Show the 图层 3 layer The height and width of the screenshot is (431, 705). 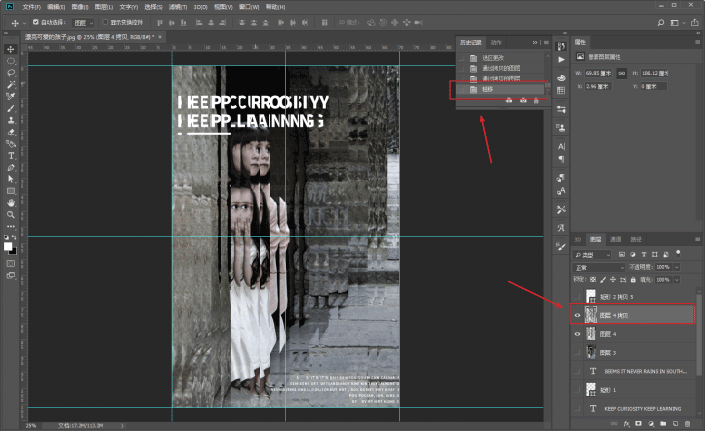tap(577, 353)
